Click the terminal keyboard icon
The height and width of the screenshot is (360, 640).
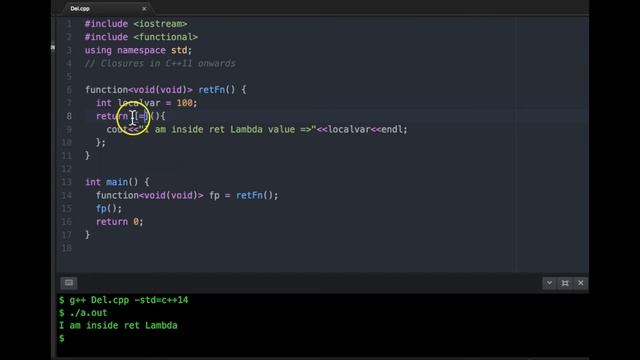point(69,282)
